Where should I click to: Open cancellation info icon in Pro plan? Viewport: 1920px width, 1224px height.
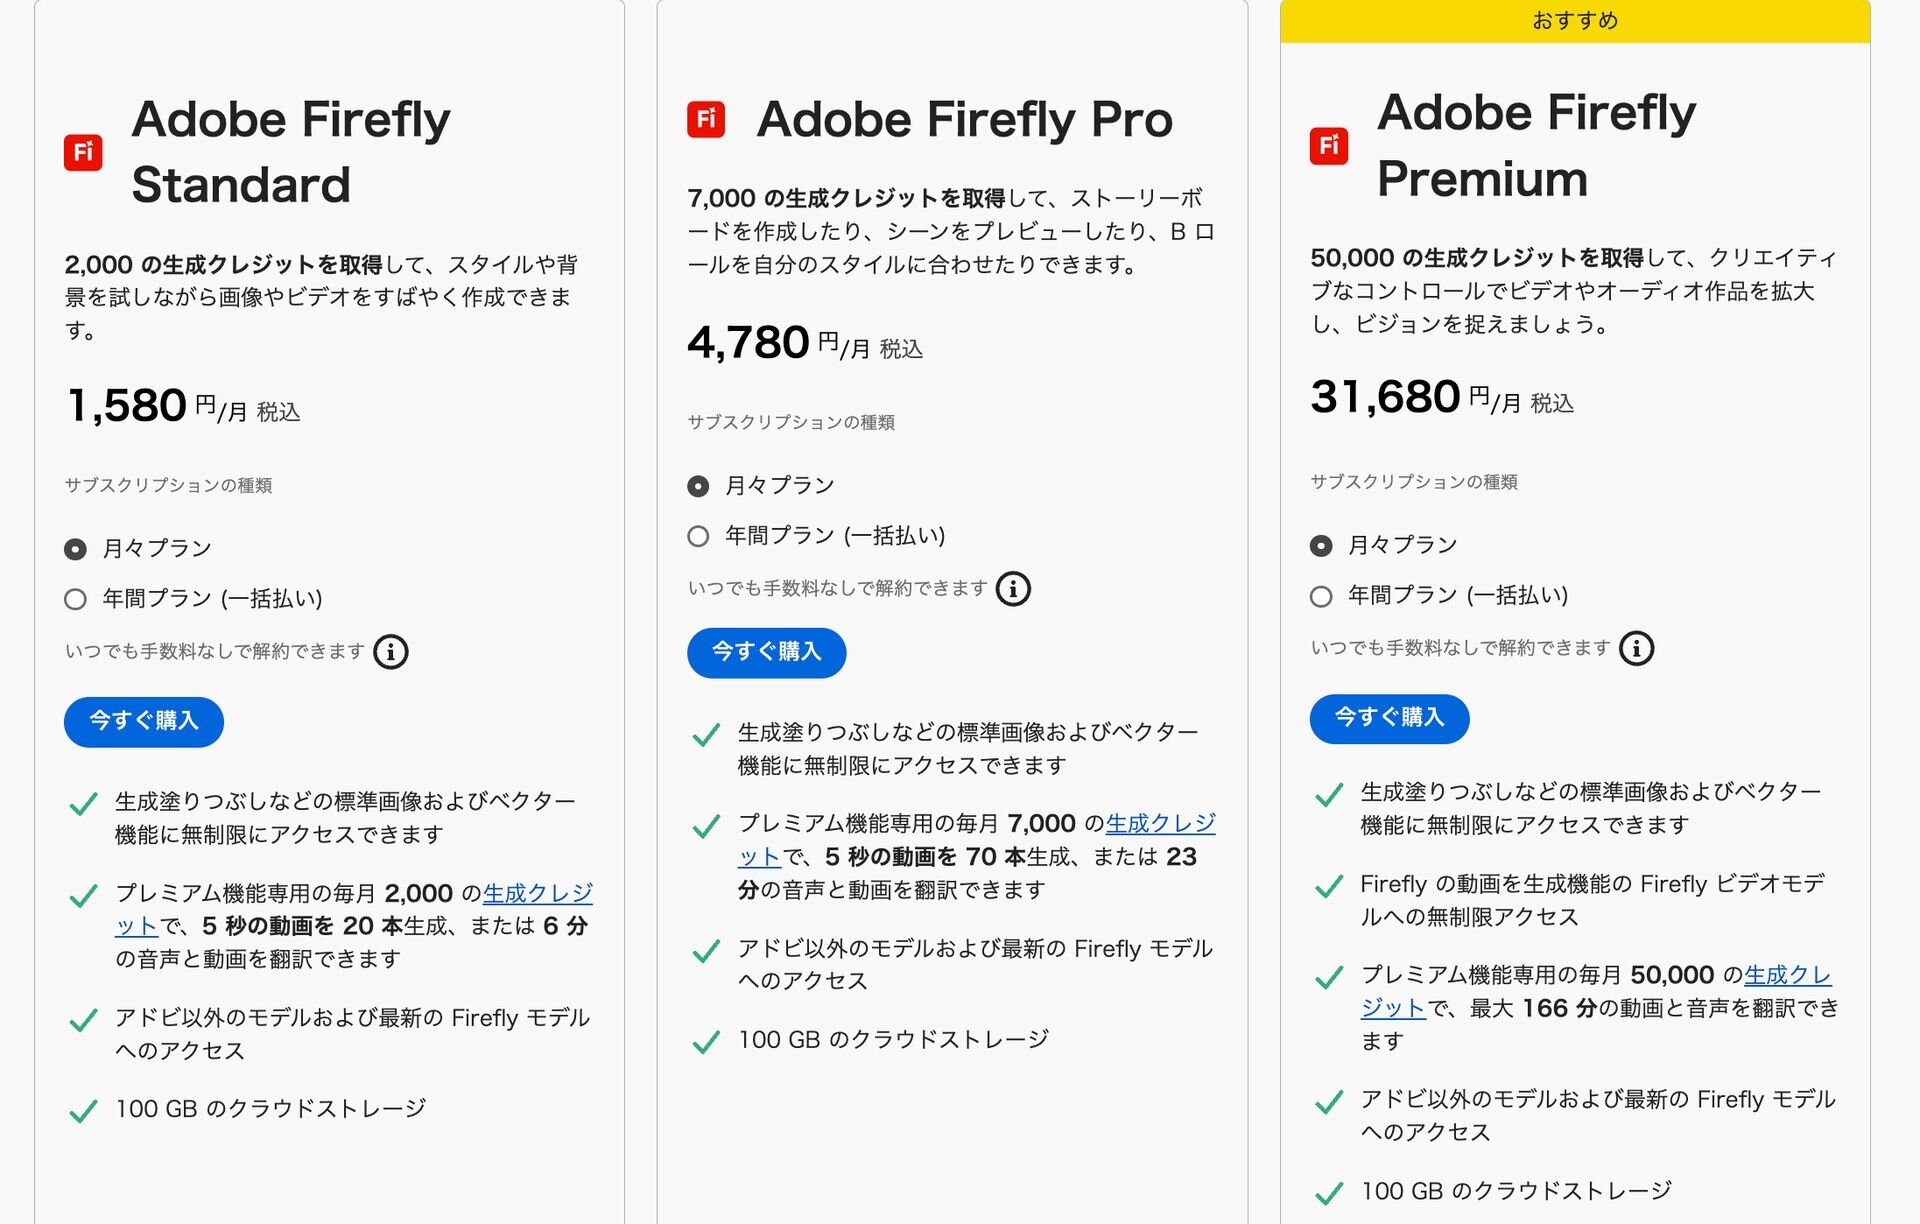click(1013, 589)
